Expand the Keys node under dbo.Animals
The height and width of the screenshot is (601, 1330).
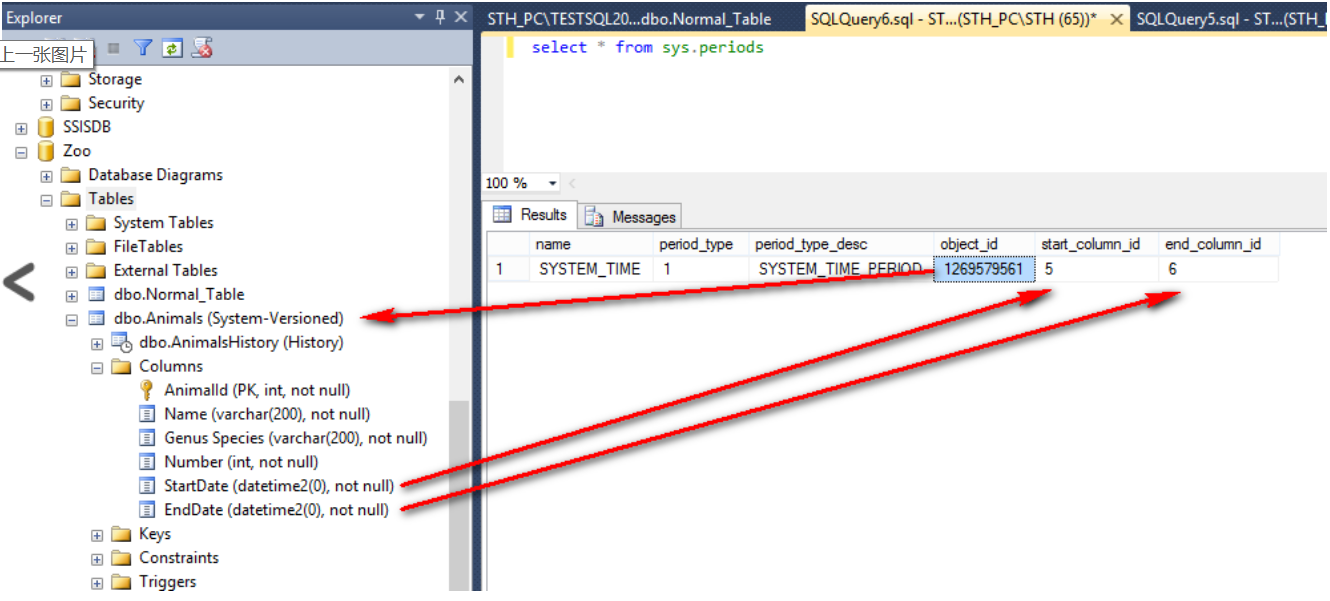pyautogui.click(x=96, y=533)
